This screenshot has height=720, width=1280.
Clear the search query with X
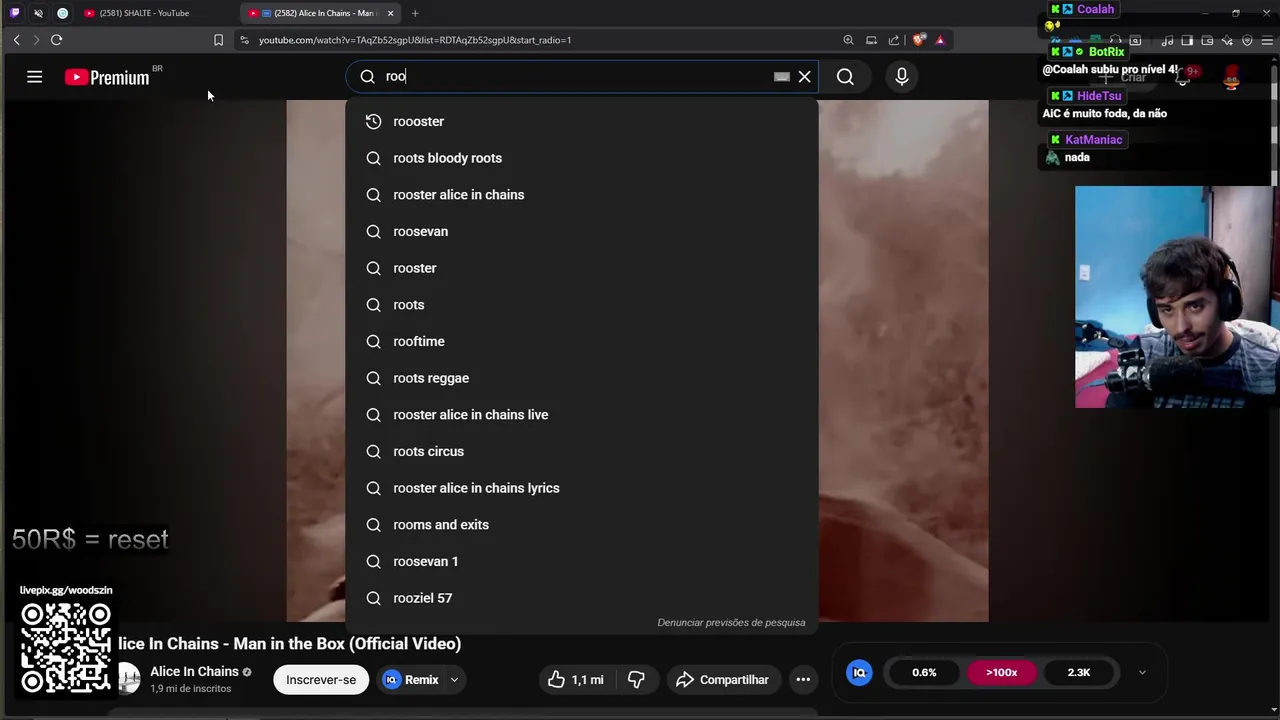(x=804, y=77)
